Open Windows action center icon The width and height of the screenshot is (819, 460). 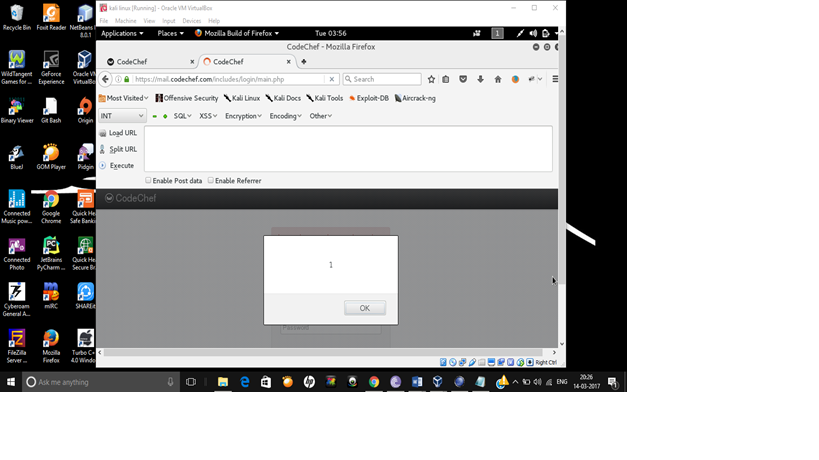[x=613, y=382]
